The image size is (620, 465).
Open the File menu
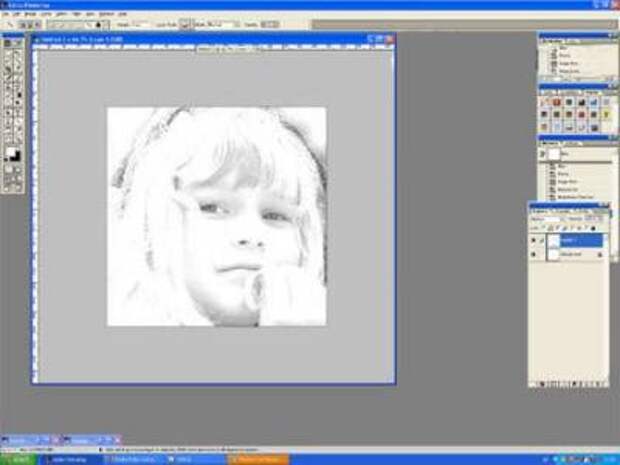(6, 14)
